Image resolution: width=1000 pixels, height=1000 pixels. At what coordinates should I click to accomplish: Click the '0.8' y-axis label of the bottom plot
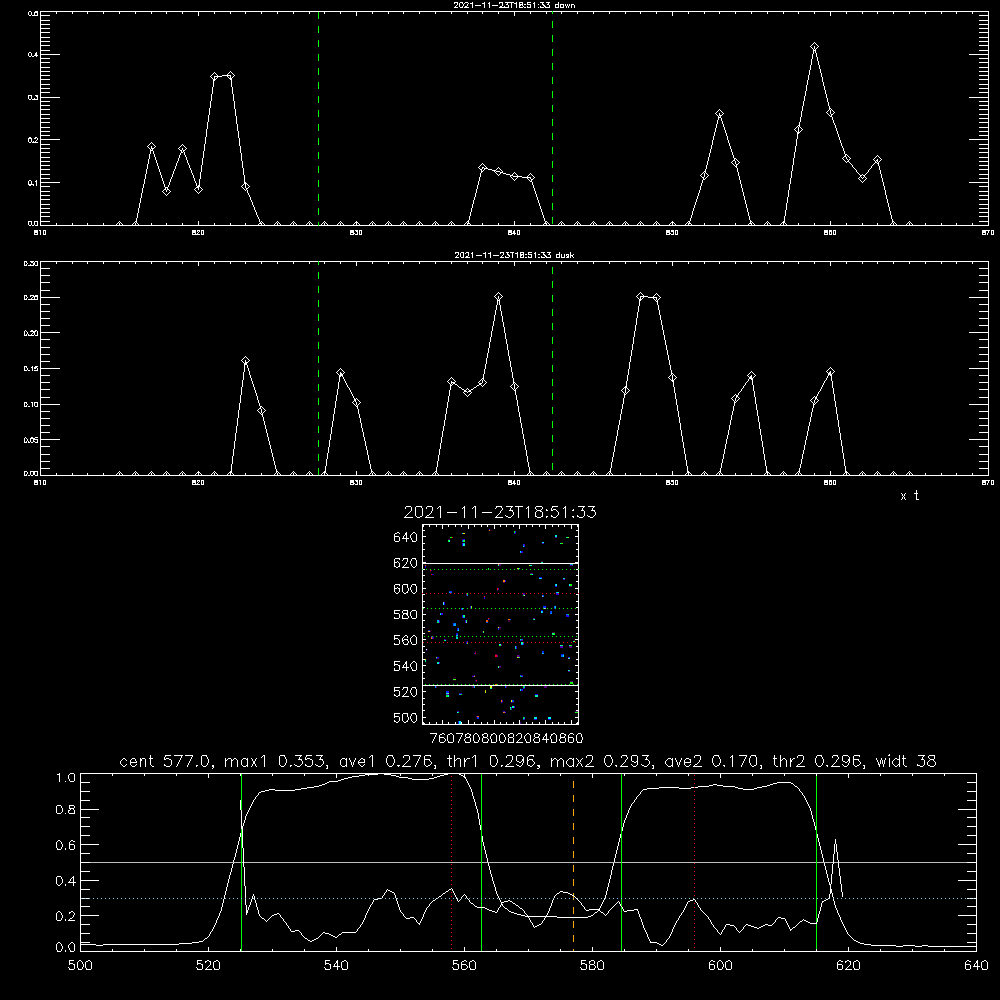[x=66, y=810]
